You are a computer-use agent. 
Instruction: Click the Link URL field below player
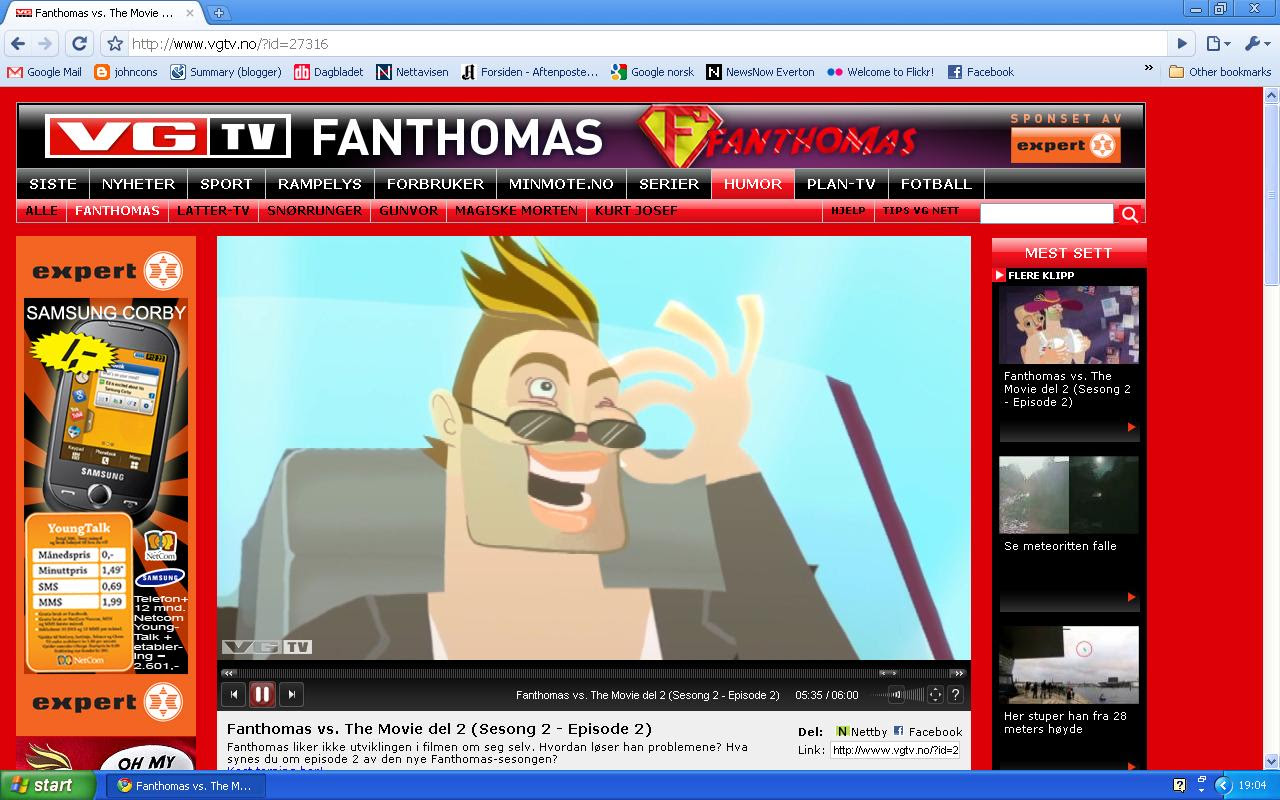pyautogui.click(x=895, y=750)
